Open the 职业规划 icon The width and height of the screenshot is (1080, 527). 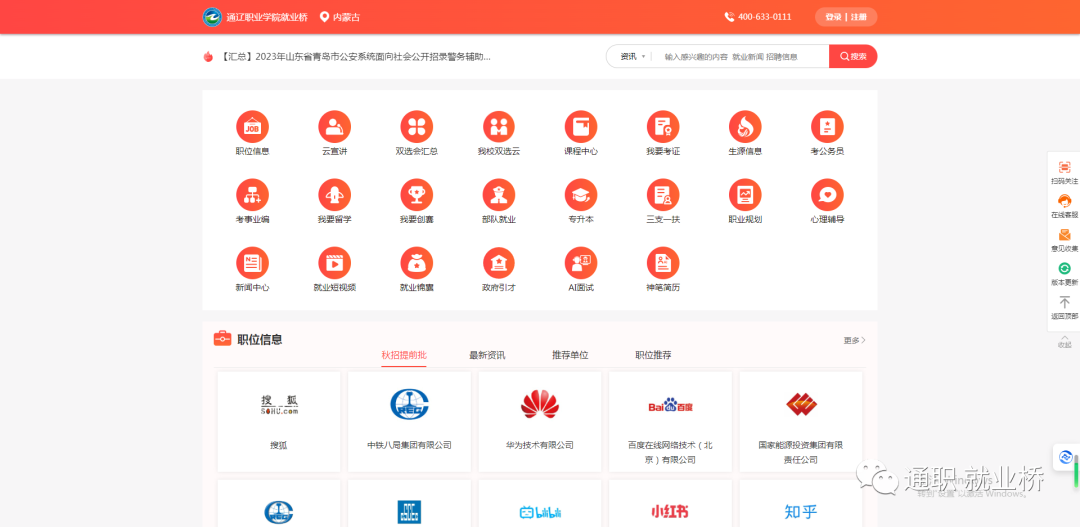point(745,195)
